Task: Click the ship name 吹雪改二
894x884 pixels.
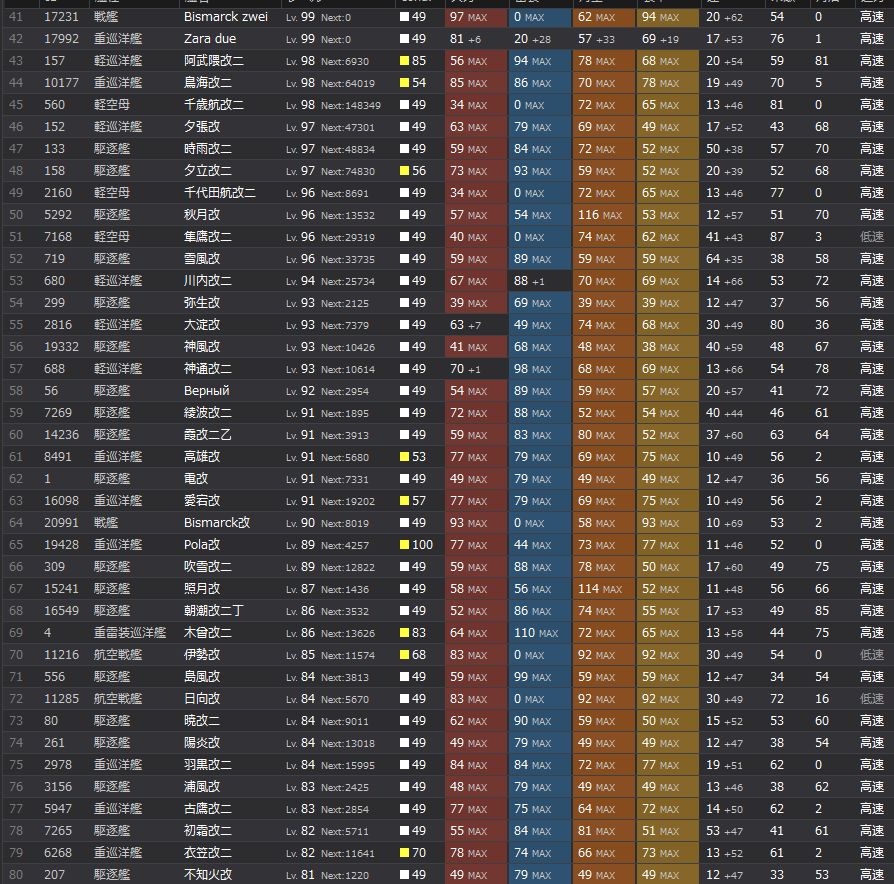Action: pos(208,566)
